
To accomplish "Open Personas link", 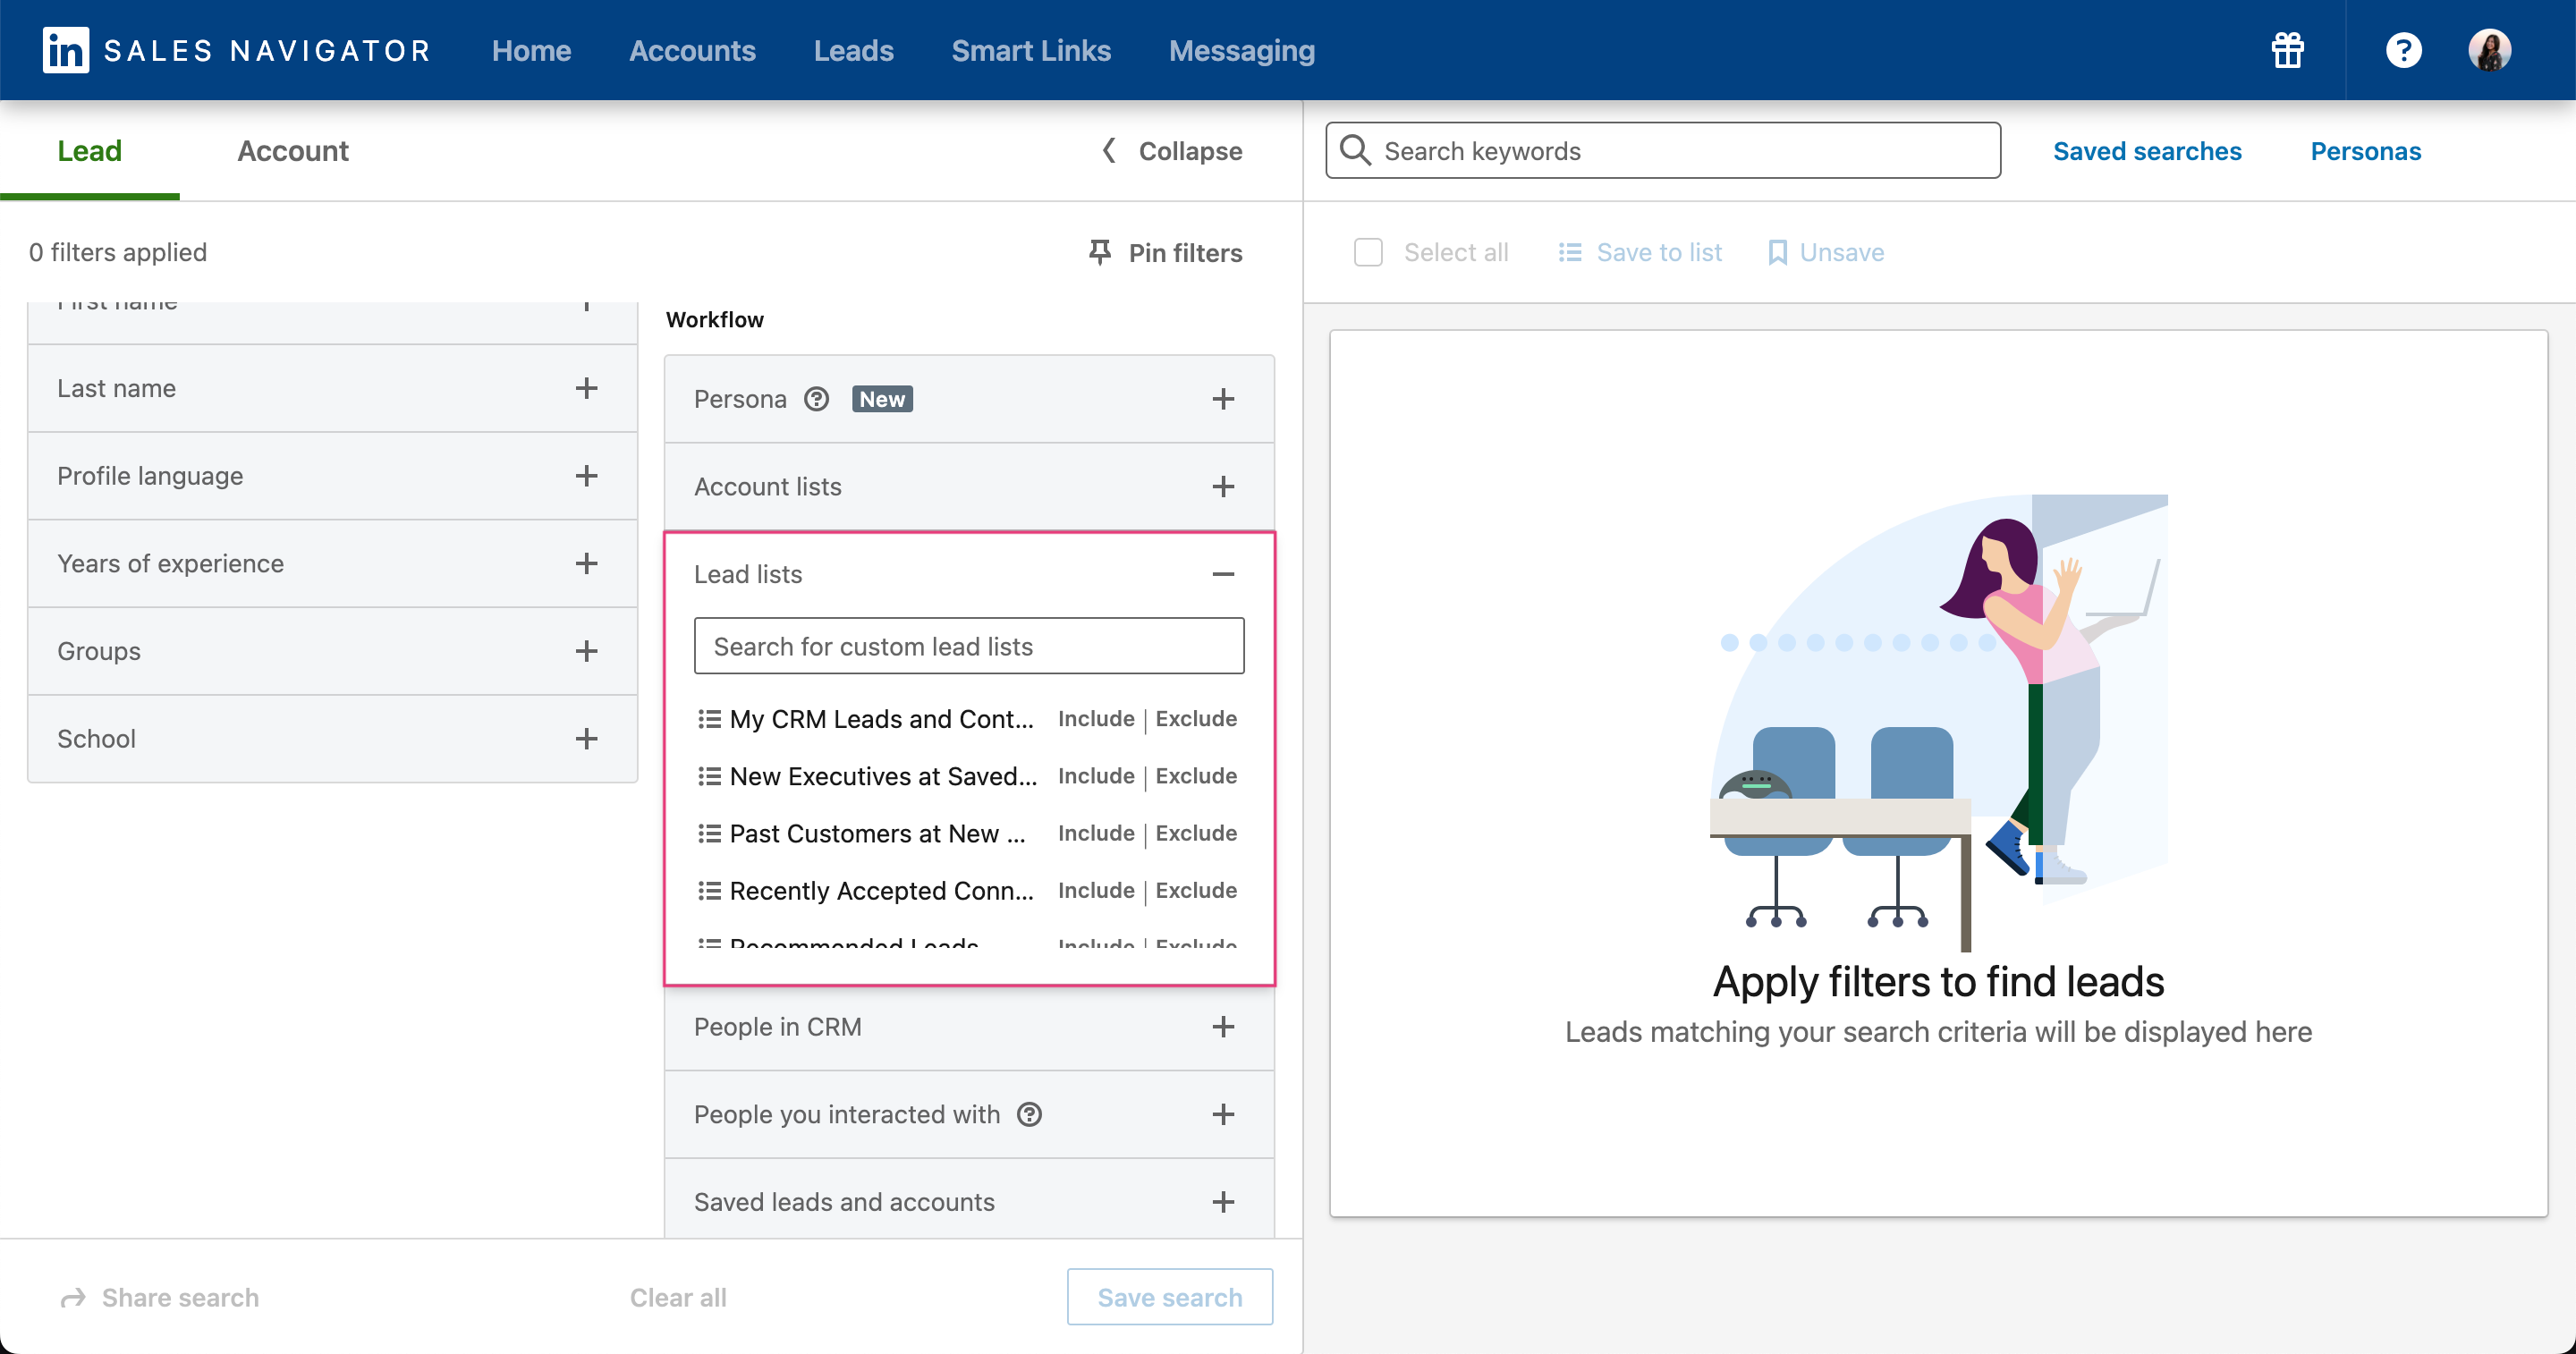I will [2365, 151].
